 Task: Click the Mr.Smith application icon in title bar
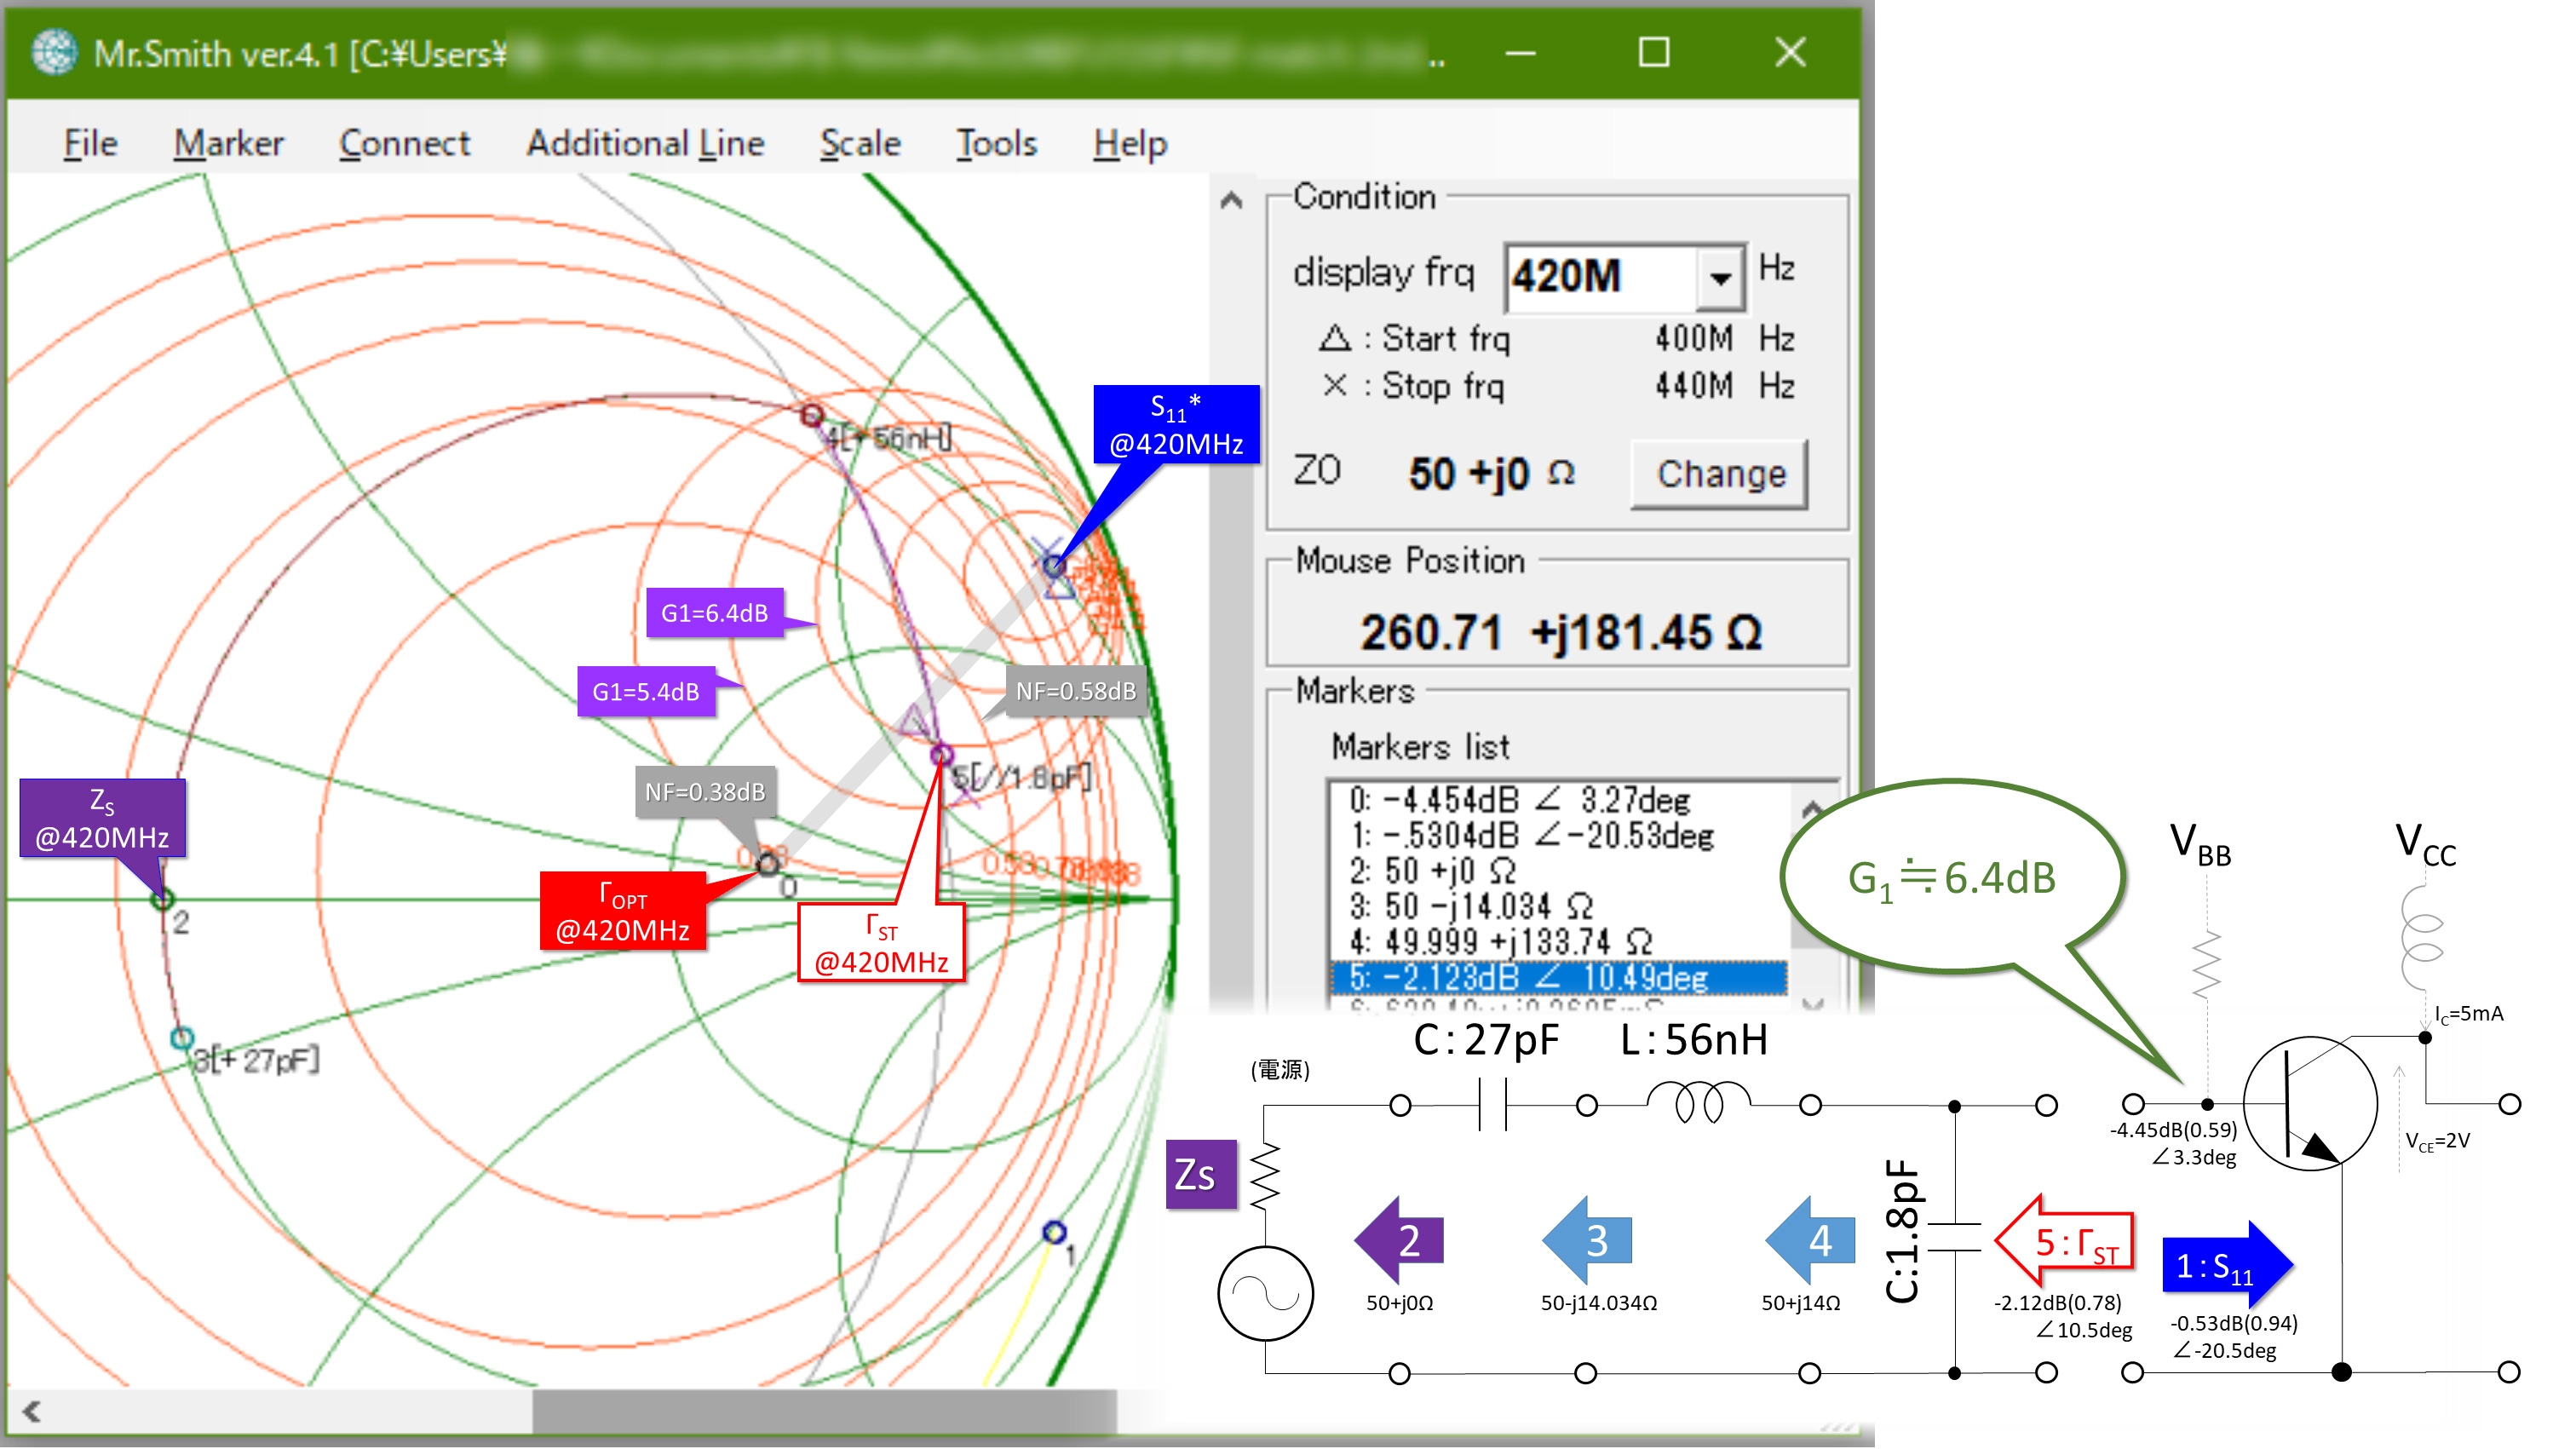(x=53, y=52)
